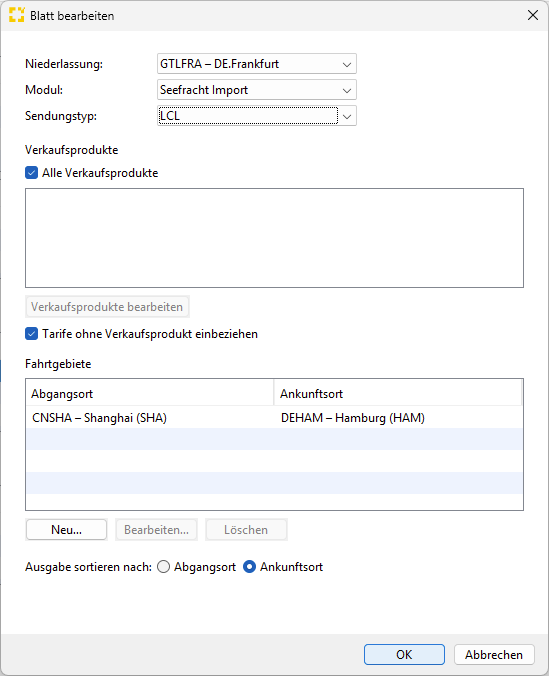
Task: Choose Ankunftsort sorting radio button
Action: click(249, 566)
